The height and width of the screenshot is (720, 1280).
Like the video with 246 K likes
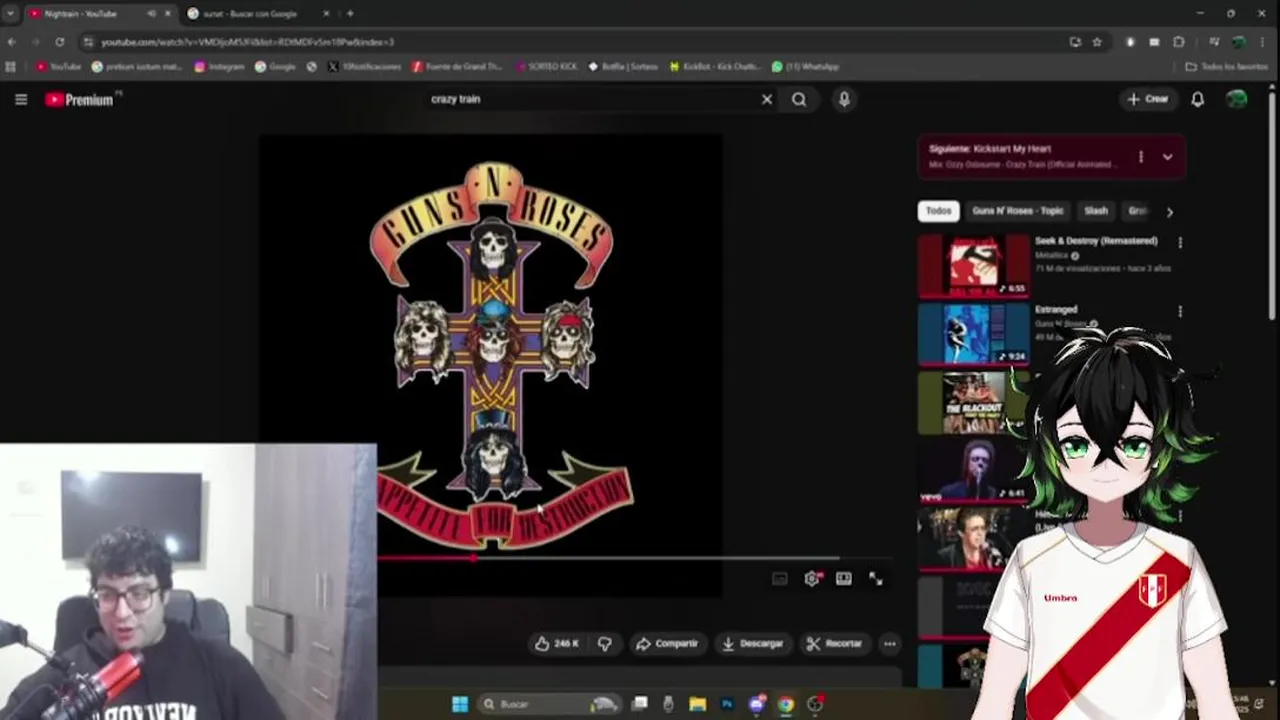click(x=557, y=644)
